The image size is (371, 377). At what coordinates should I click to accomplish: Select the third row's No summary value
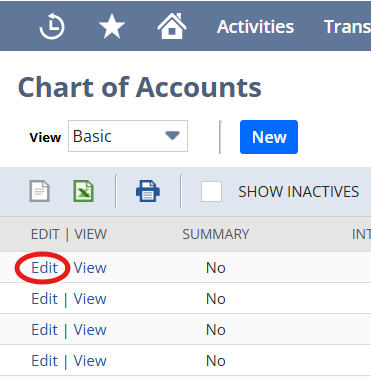pos(216,330)
